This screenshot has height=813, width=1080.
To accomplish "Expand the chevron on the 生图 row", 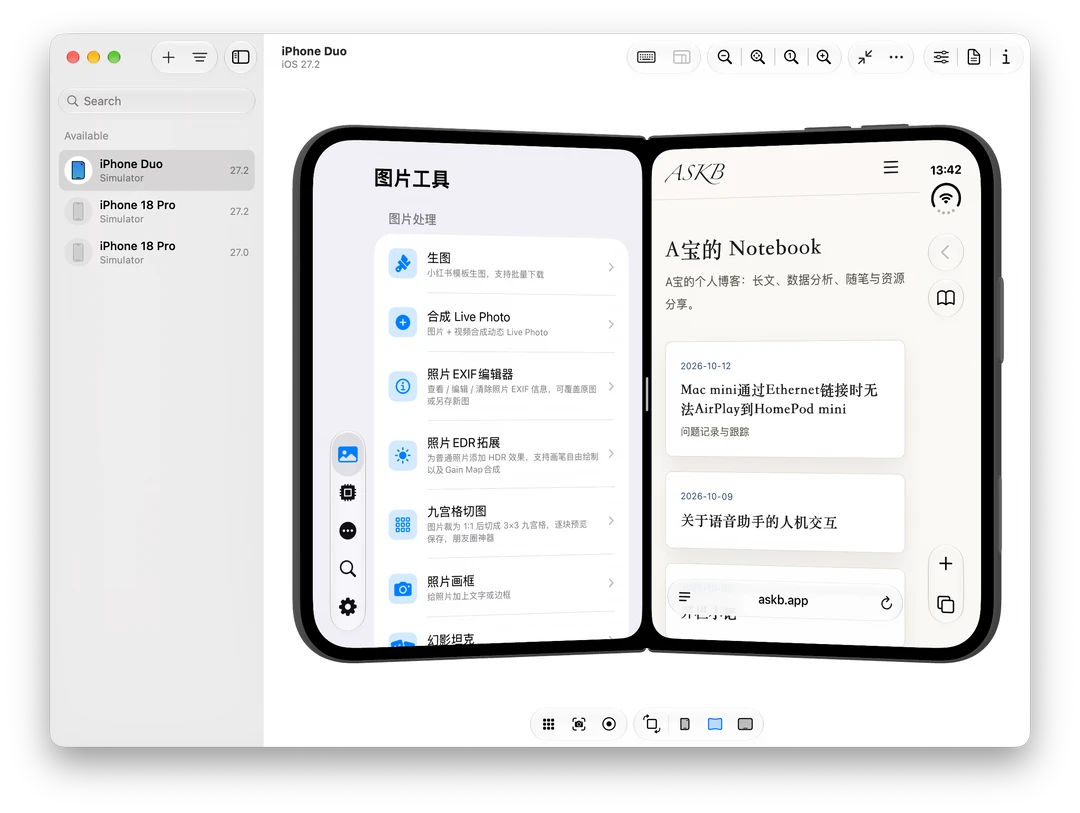I will click(611, 267).
